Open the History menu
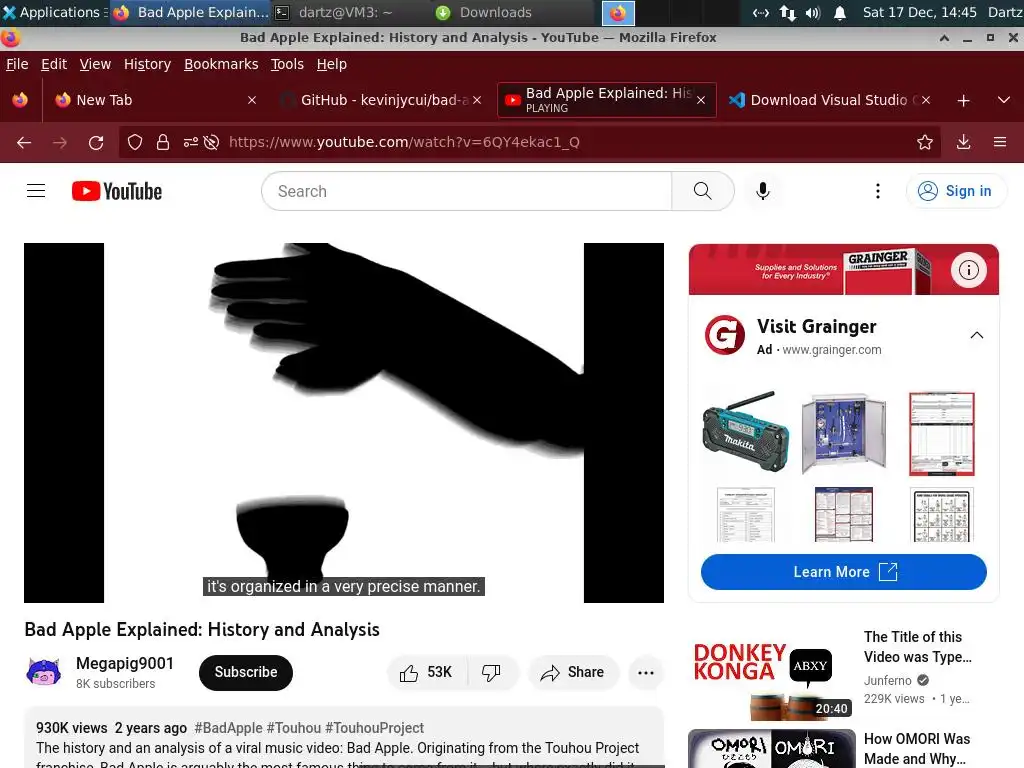This screenshot has height=768, width=1024. click(148, 64)
